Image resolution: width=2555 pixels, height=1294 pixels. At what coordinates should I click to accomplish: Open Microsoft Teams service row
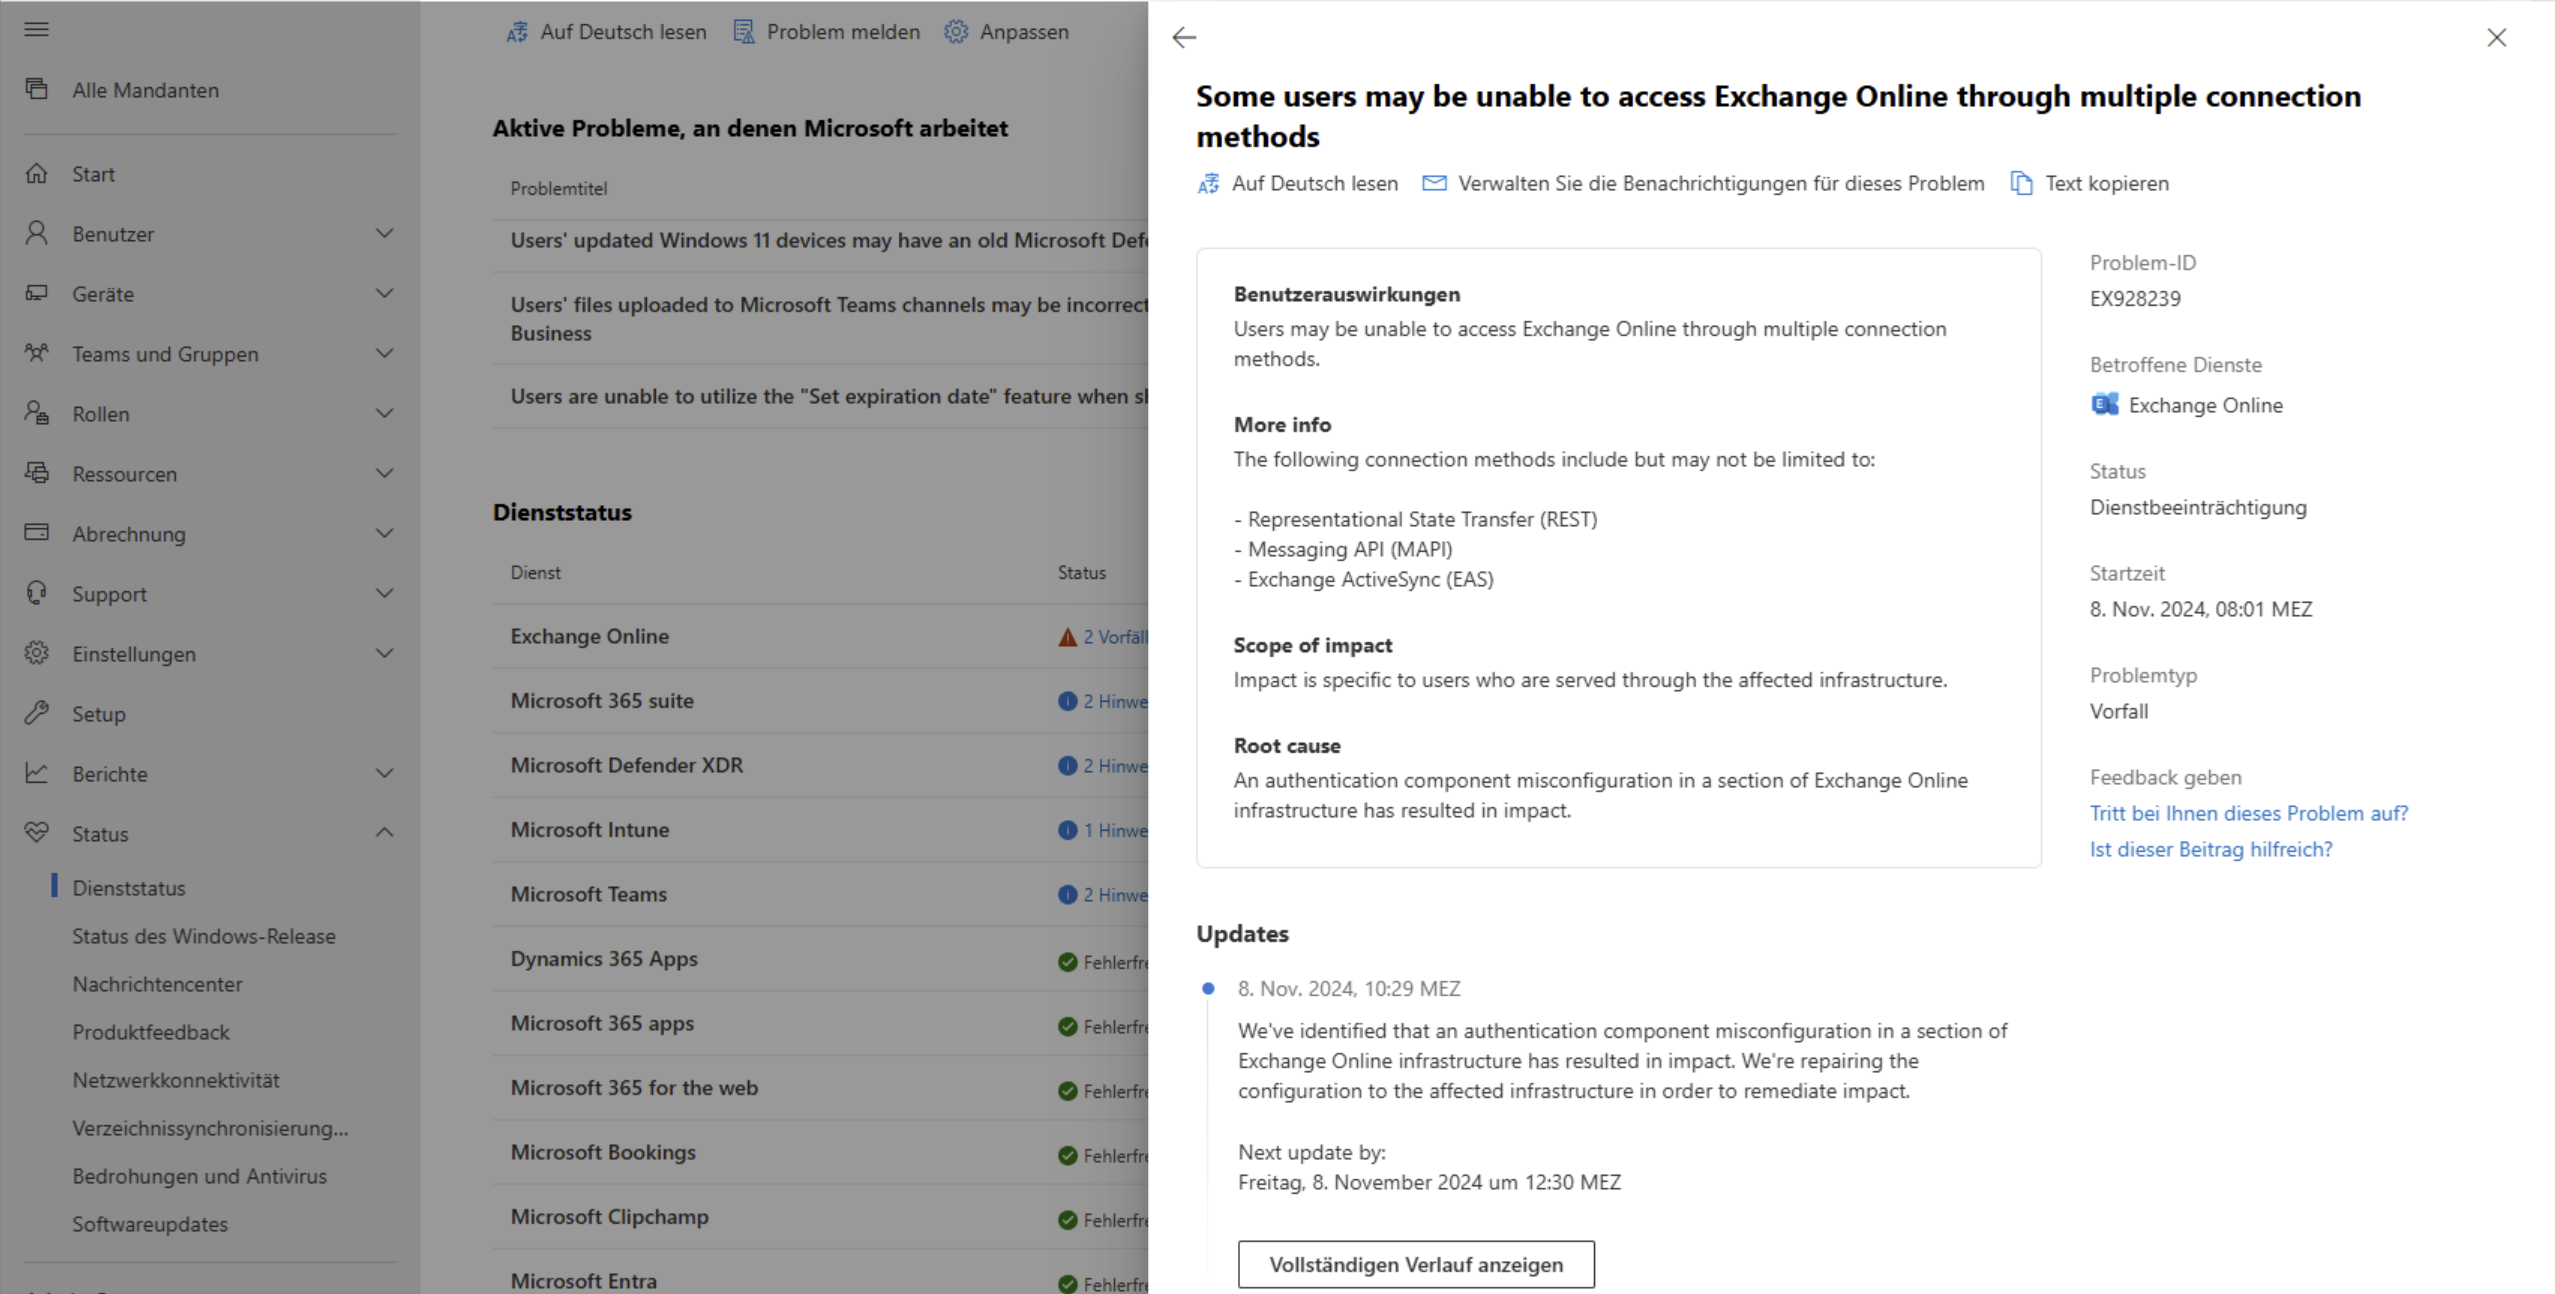[589, 894]
